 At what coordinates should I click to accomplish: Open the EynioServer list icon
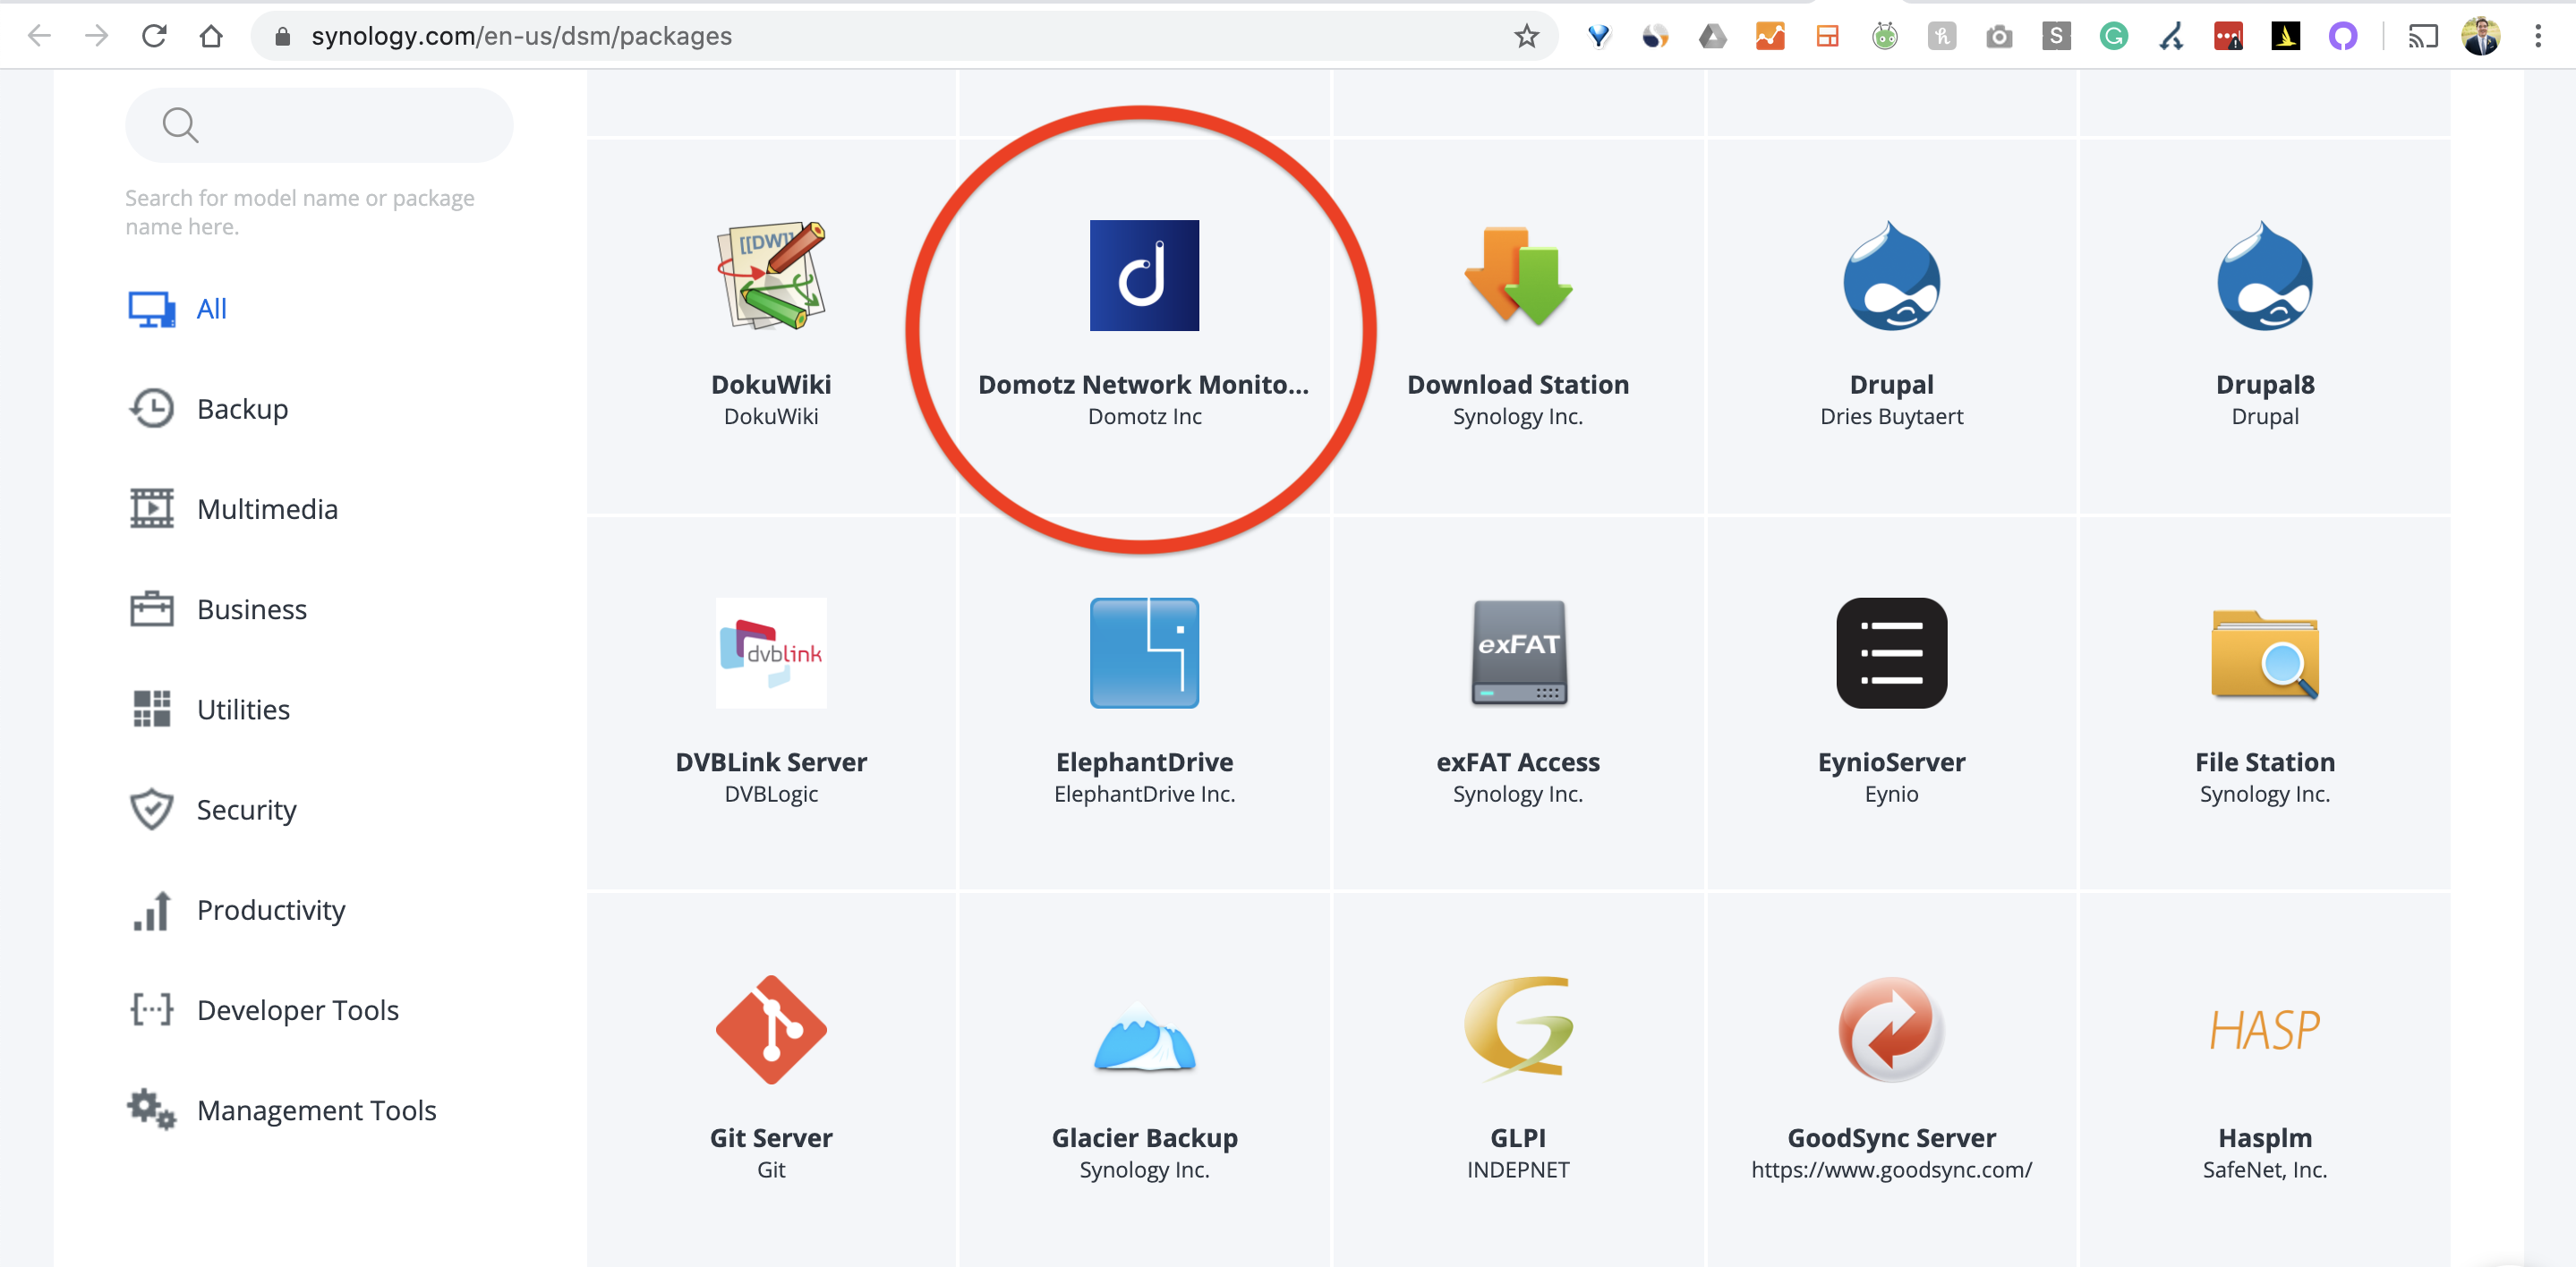pyautogui.click(x=1891, y=653)
